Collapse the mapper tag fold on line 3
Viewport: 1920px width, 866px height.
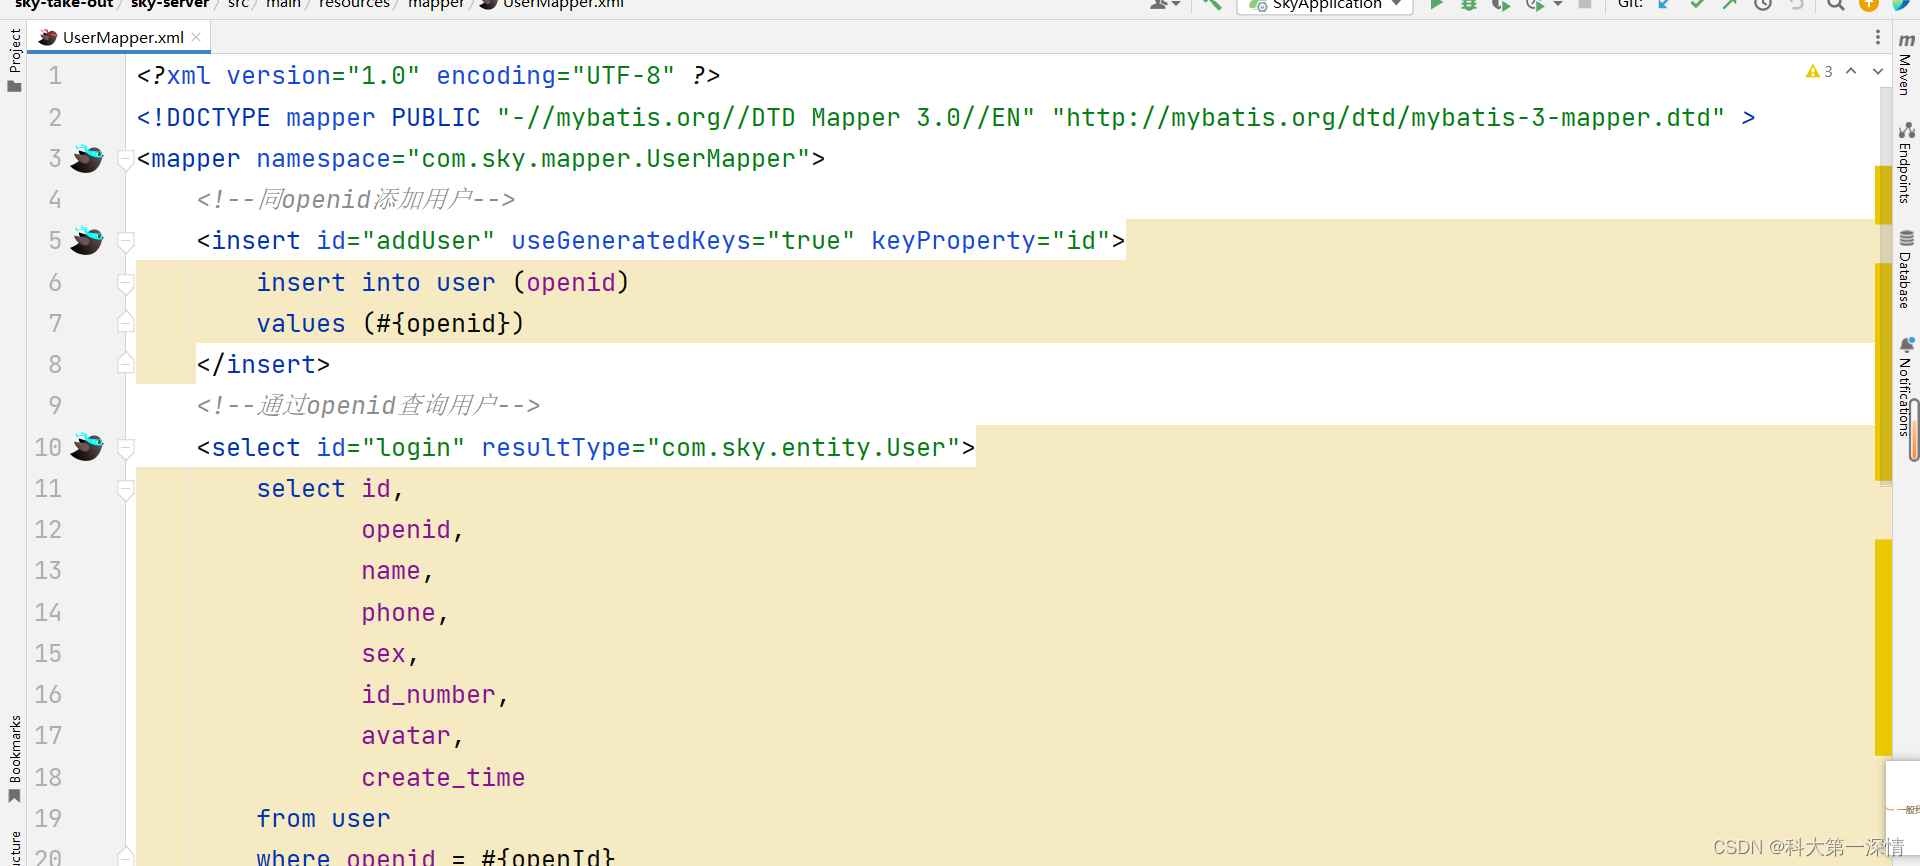[x=126, y=159]
